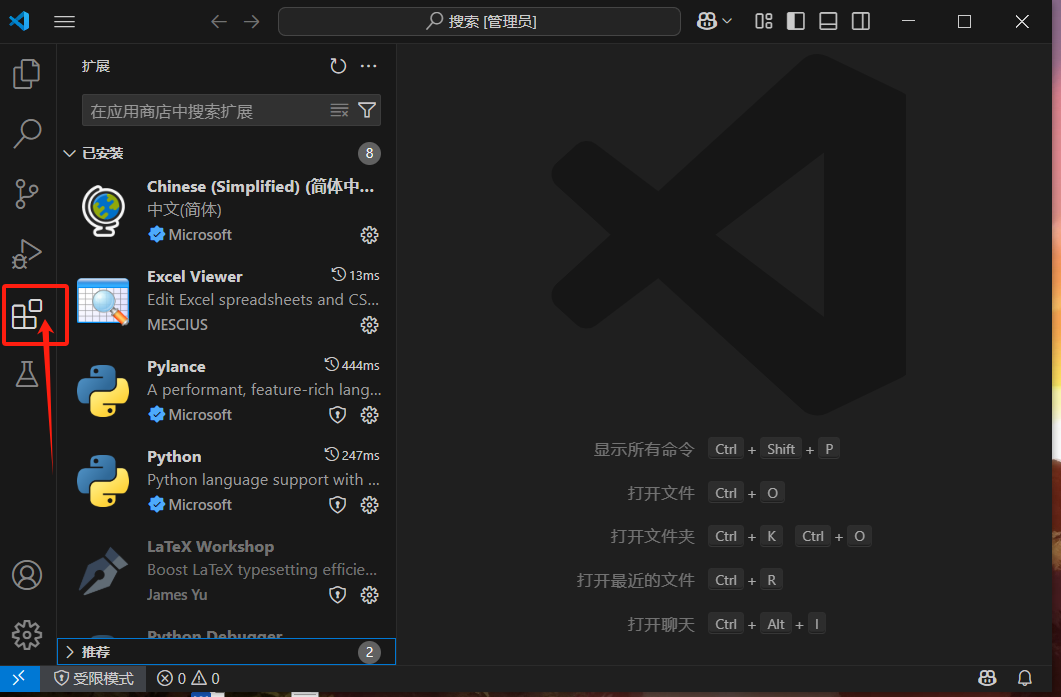Viewport: 1061px width, 697px height.
Task: Open the Accounts menu icon
Action: click(27, 575)
